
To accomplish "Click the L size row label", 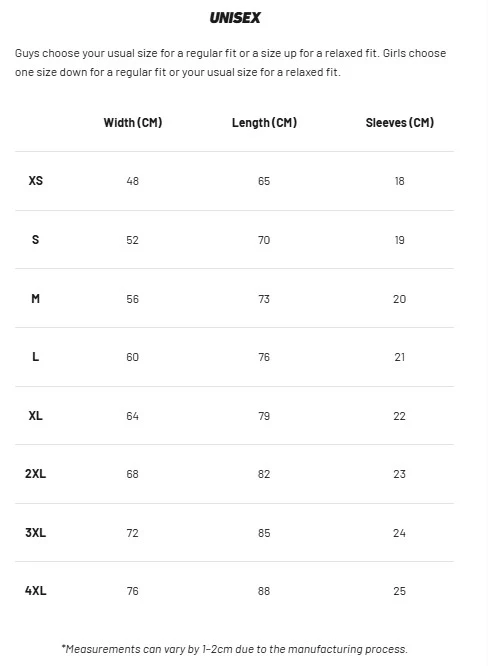I will tap(36, 357).
